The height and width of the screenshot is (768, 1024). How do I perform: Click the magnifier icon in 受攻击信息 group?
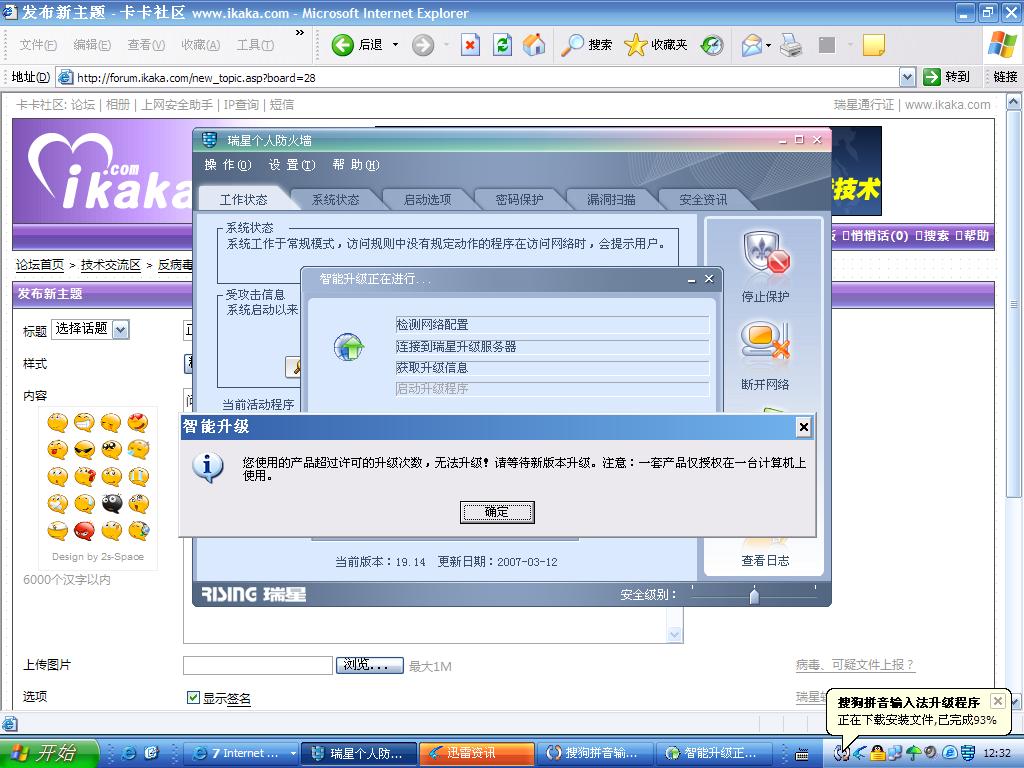[294, 367]
